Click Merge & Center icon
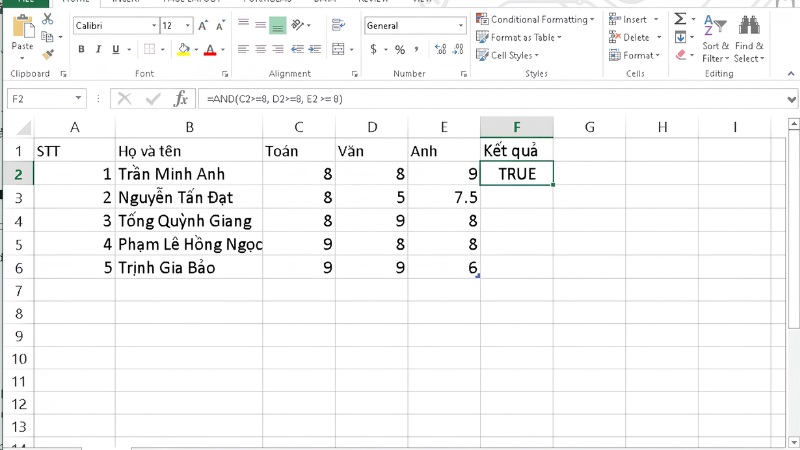Viewport: 800px width, 450px height. click(x=338, y=49)
